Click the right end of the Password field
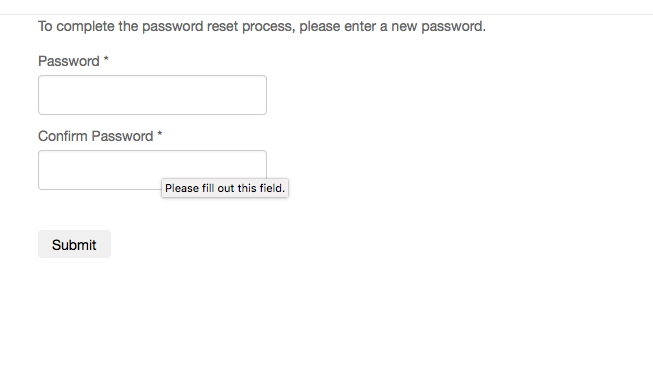 tap(262, 95)
